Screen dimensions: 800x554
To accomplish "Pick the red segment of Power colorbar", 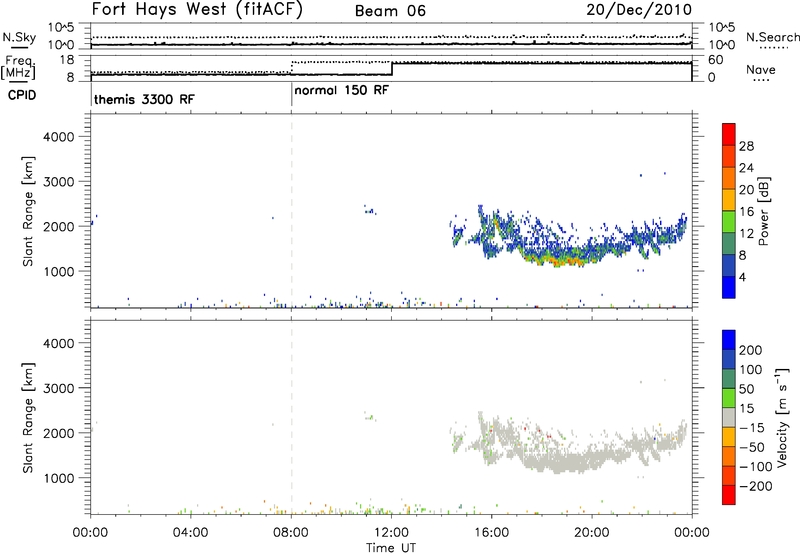I will 729,134.
